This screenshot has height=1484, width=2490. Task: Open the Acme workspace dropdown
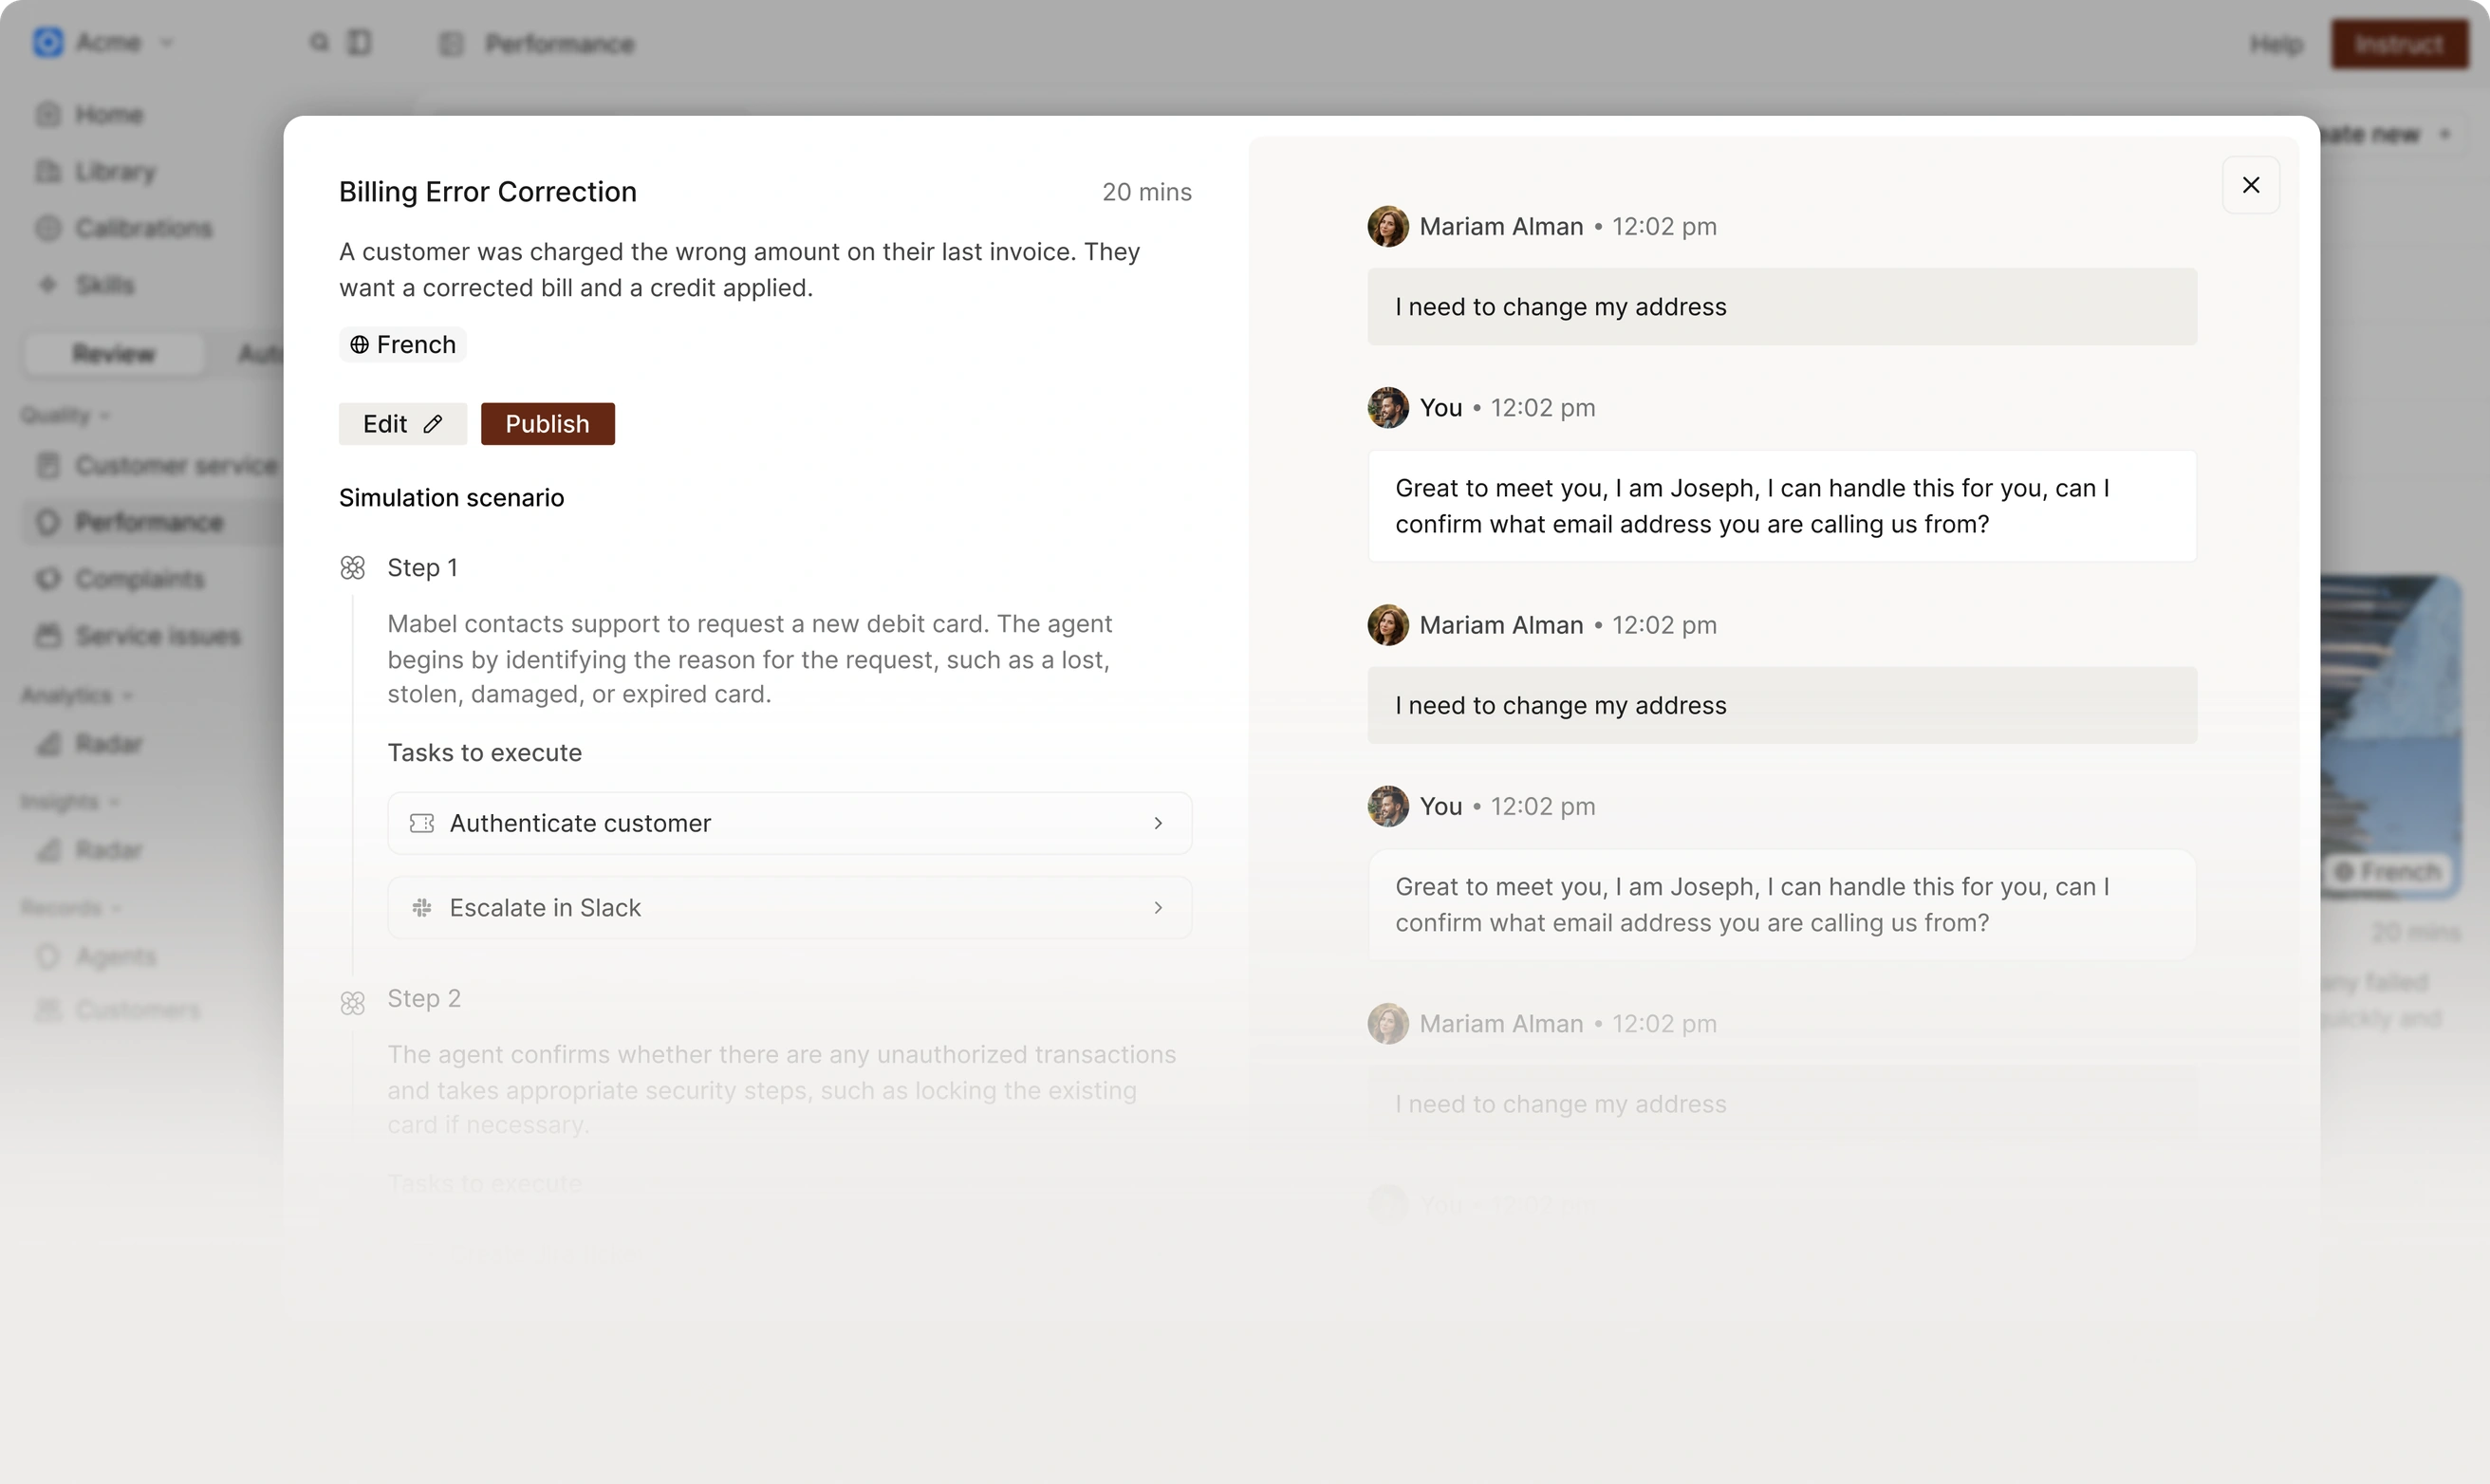[x=104, y=42]
